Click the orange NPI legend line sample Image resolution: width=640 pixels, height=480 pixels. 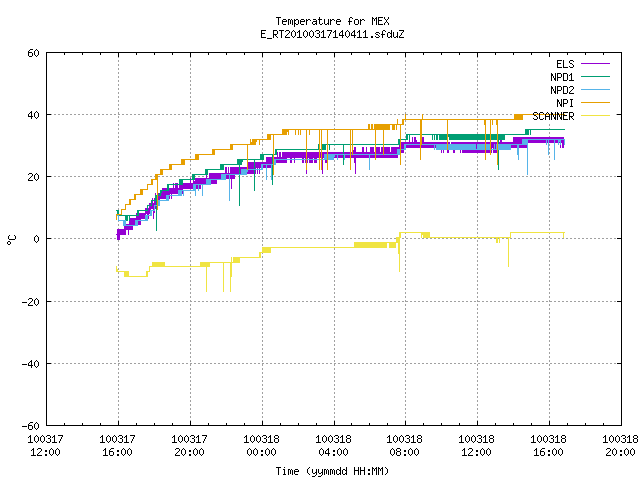pos(595,102)
